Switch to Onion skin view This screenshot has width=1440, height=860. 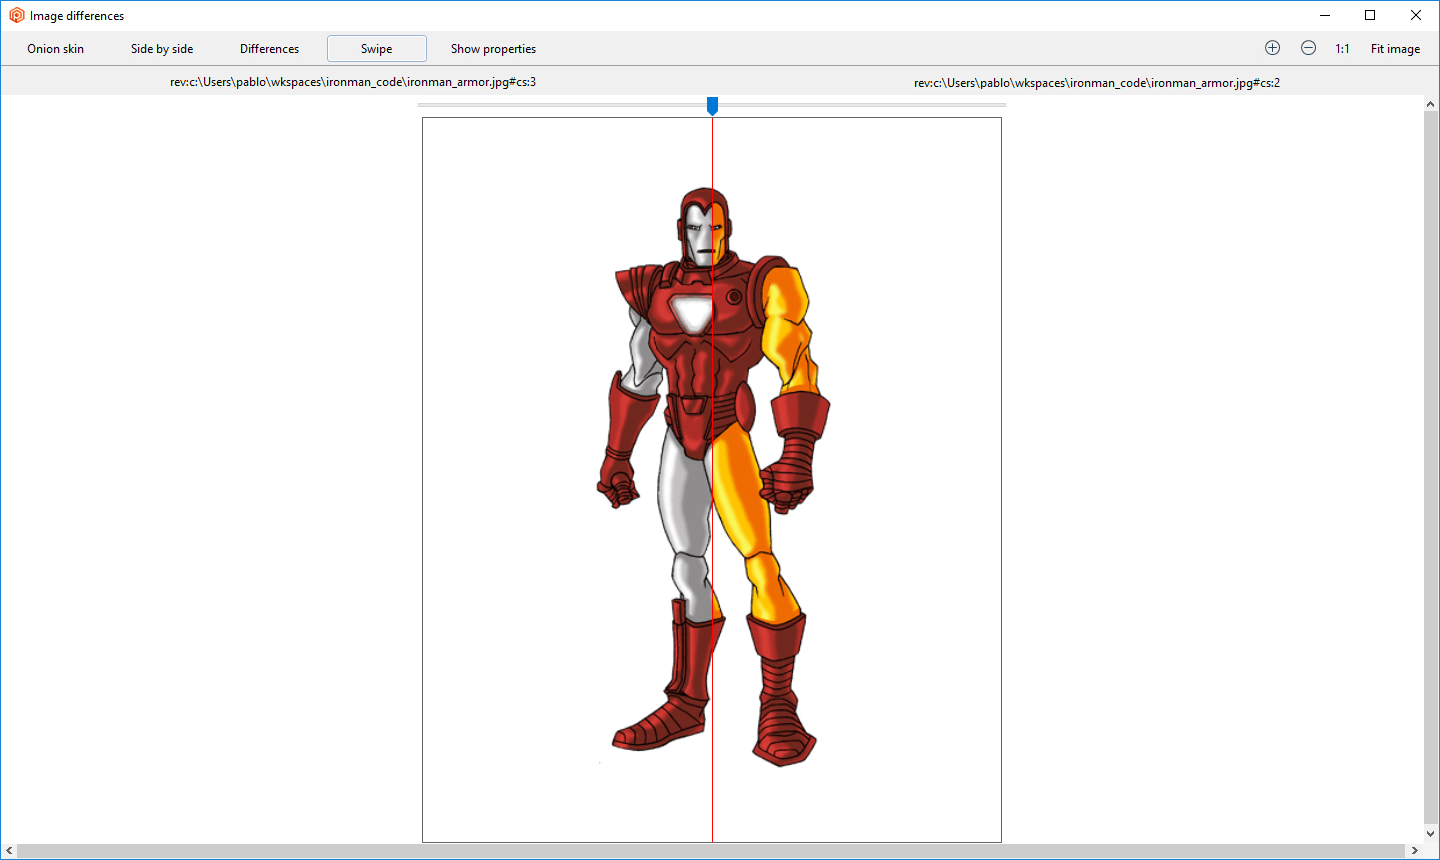(x=56, y=49)
